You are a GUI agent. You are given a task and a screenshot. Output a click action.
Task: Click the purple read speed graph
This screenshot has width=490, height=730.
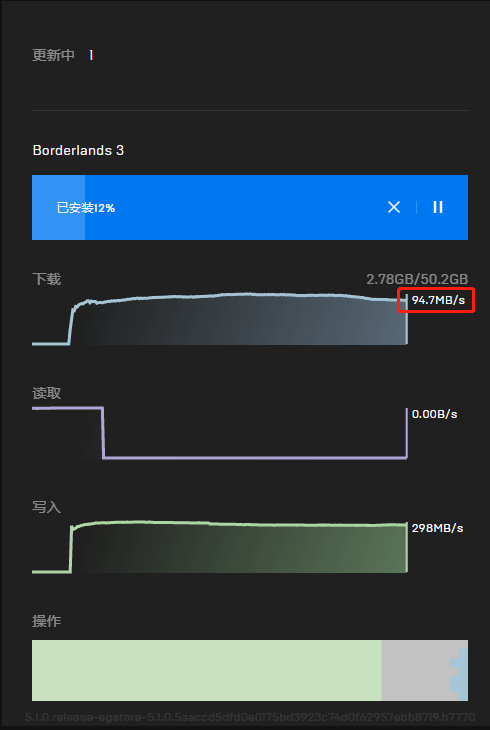tap(220, 433)
